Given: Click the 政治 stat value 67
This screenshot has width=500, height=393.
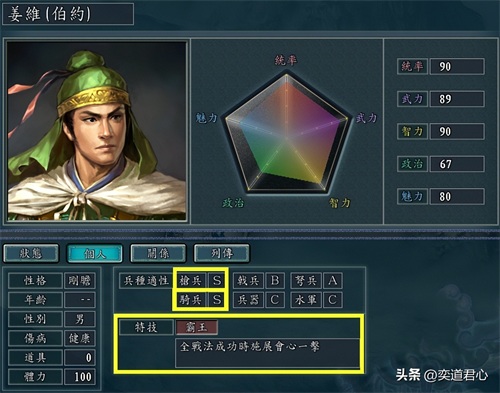Looking at the screenshot, I should click(x=457, y=164).
